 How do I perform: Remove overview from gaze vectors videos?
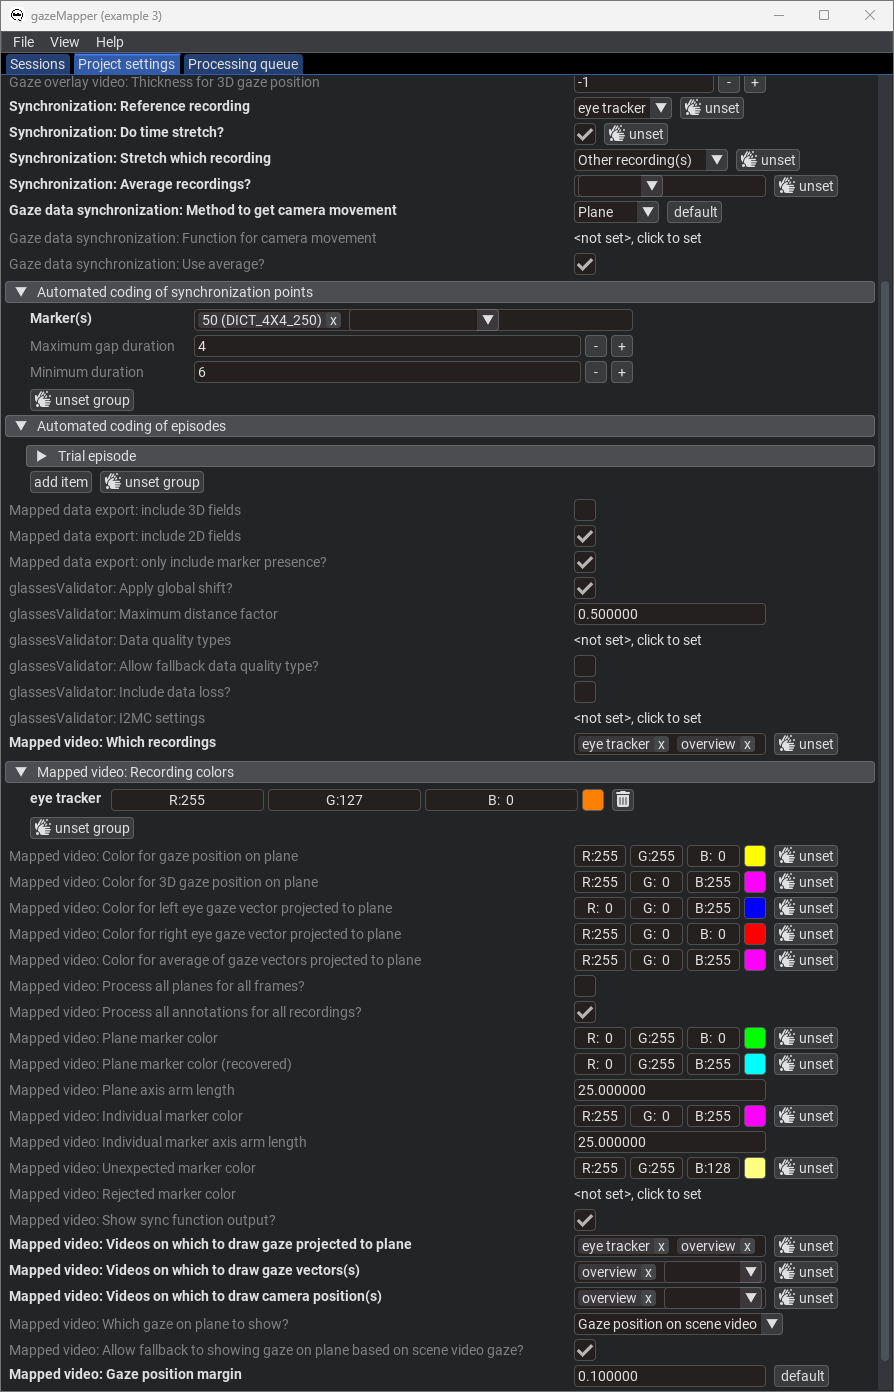[648, 1272]
